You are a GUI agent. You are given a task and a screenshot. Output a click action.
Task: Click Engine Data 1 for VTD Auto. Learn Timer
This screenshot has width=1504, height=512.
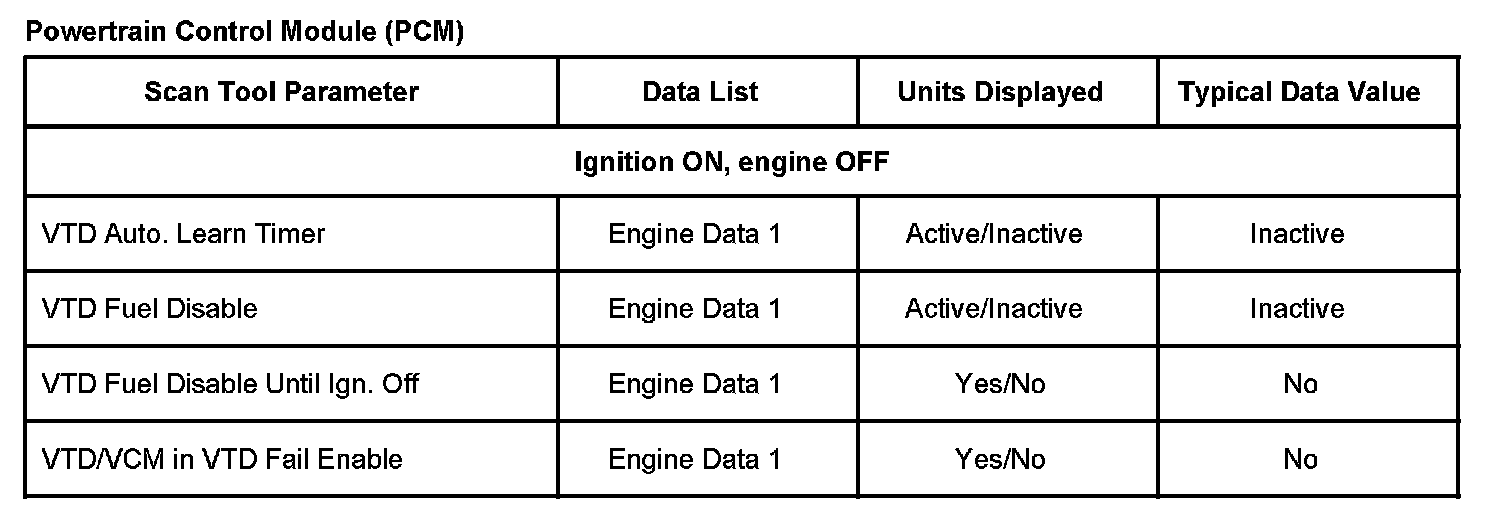(694, 234)
